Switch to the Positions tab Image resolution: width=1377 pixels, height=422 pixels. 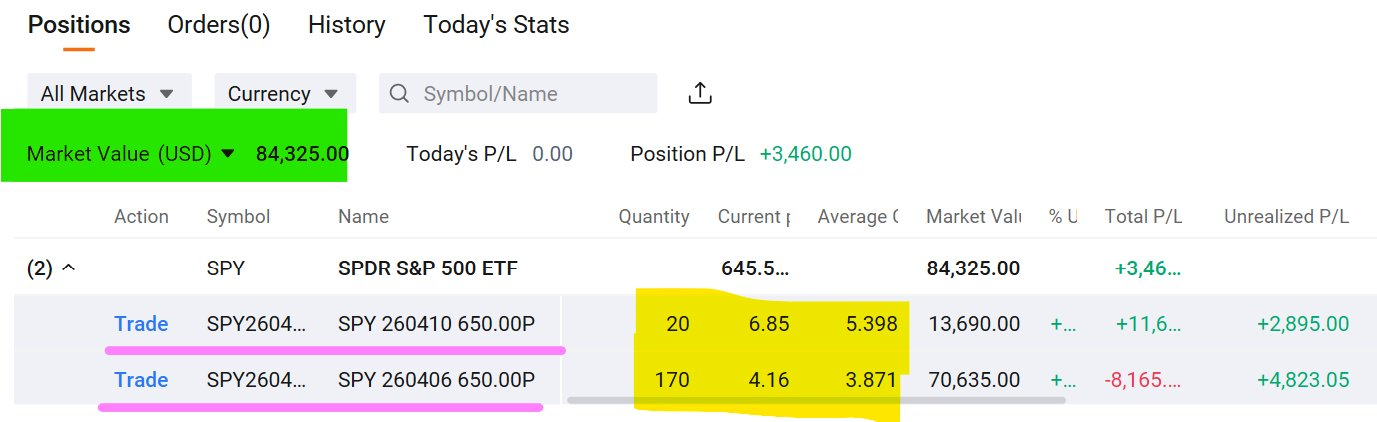point(79,25)
